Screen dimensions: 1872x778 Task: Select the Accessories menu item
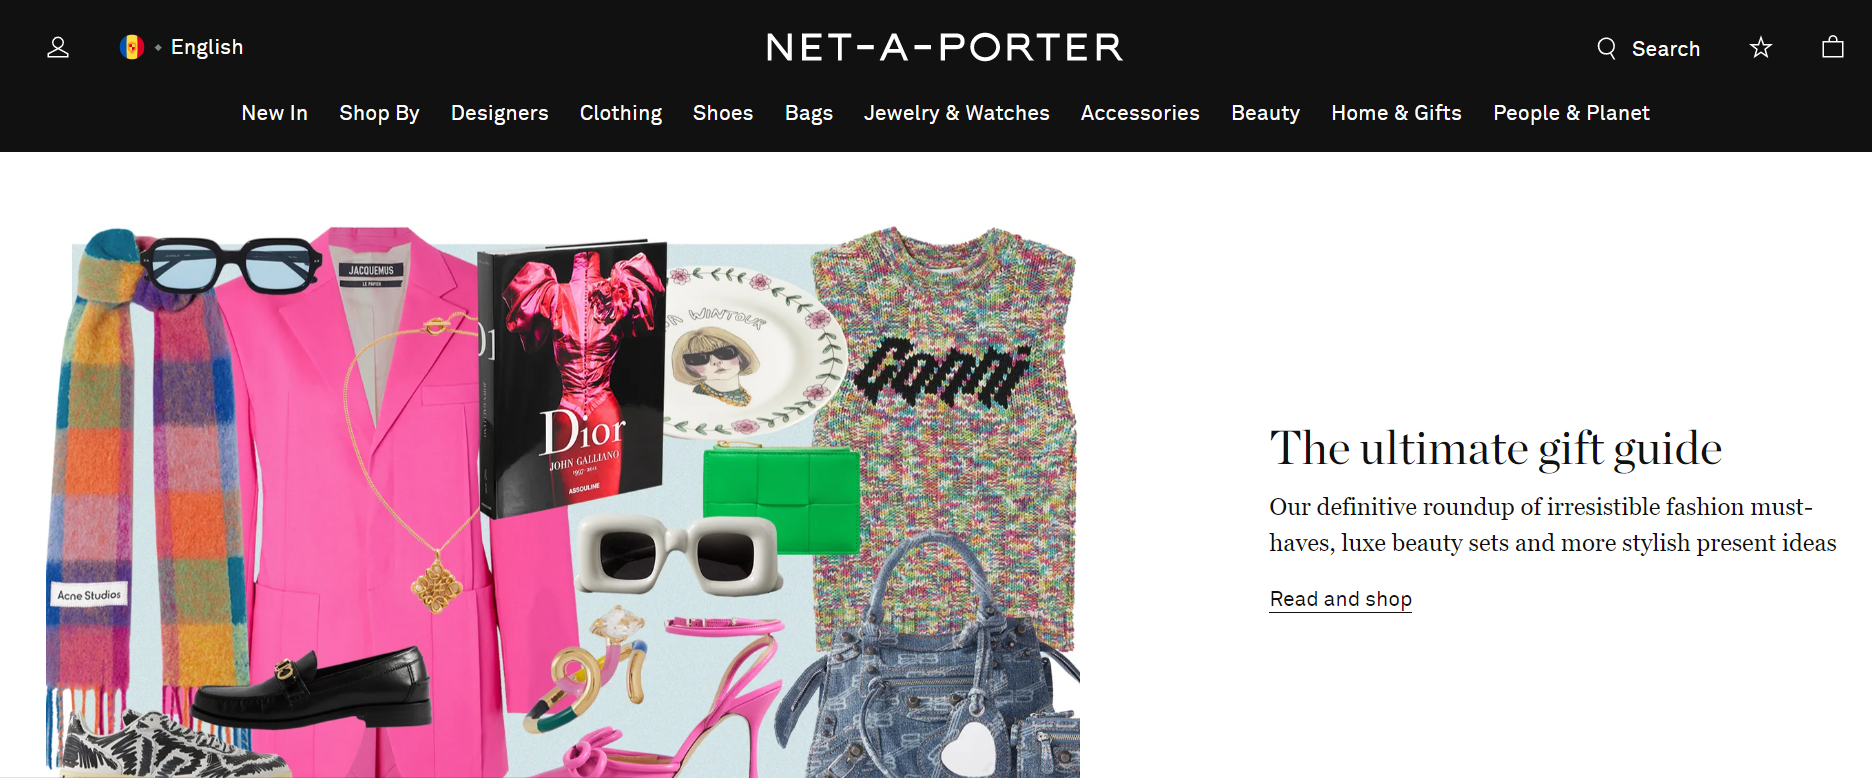(1140, 113)
